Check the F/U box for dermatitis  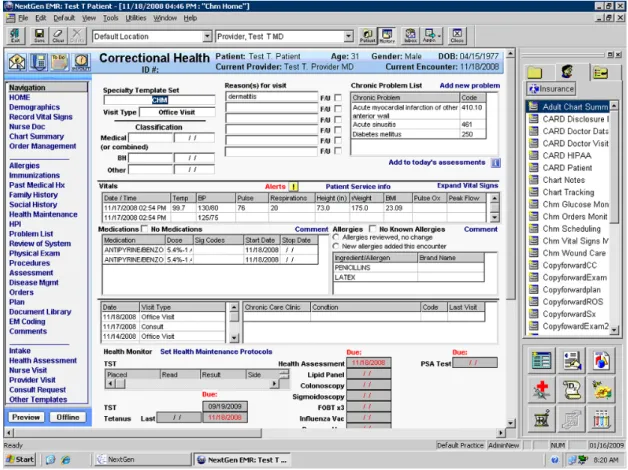(338, 98)
